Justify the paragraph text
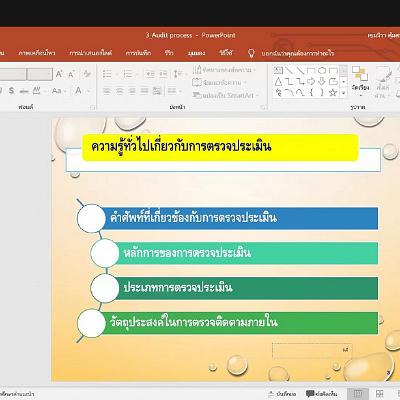 click(x=144, y=90)
